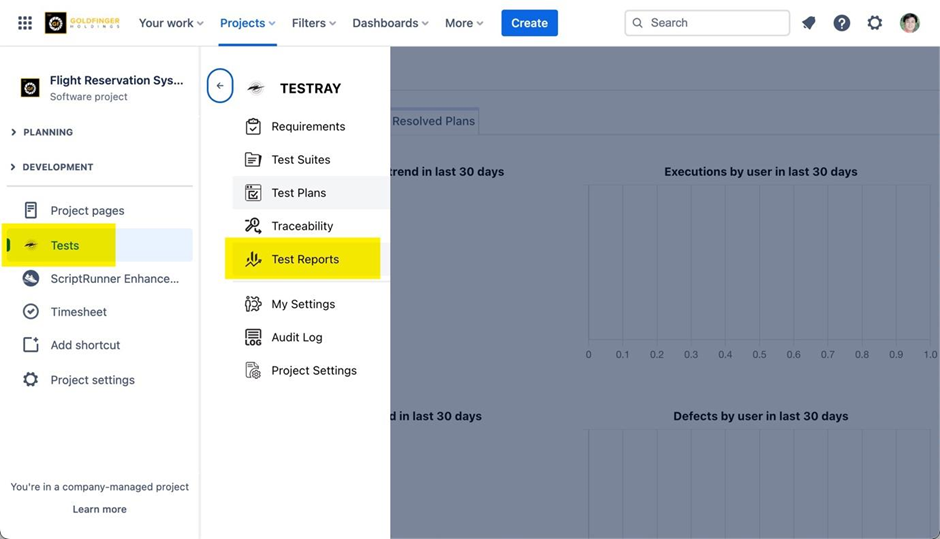Click the user profile avatar

[909, 23]
